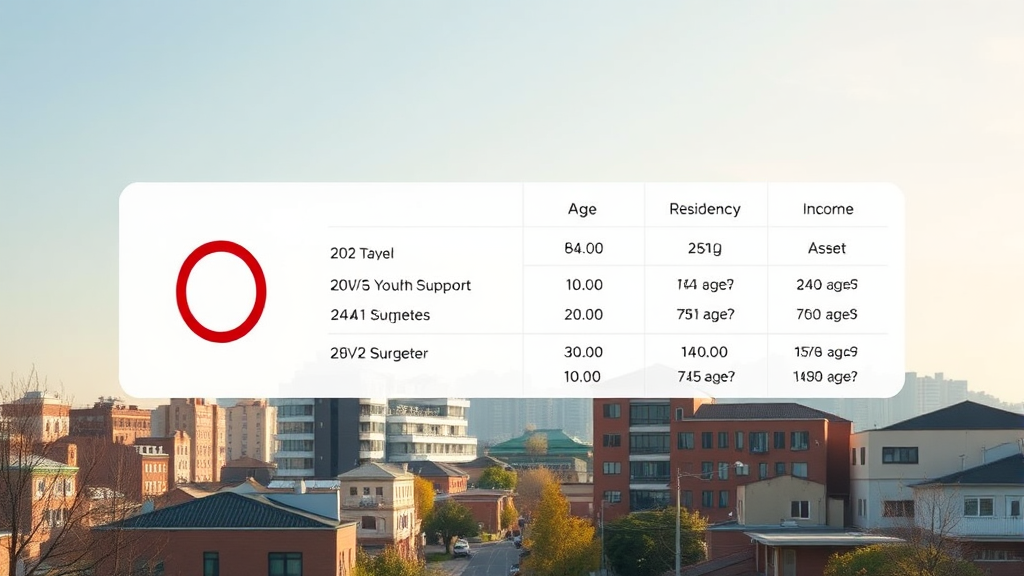Select the 751 age? residency cell
Image resolution: width=1024 pixels, height=576 pixels.
(x=705, y=314)
